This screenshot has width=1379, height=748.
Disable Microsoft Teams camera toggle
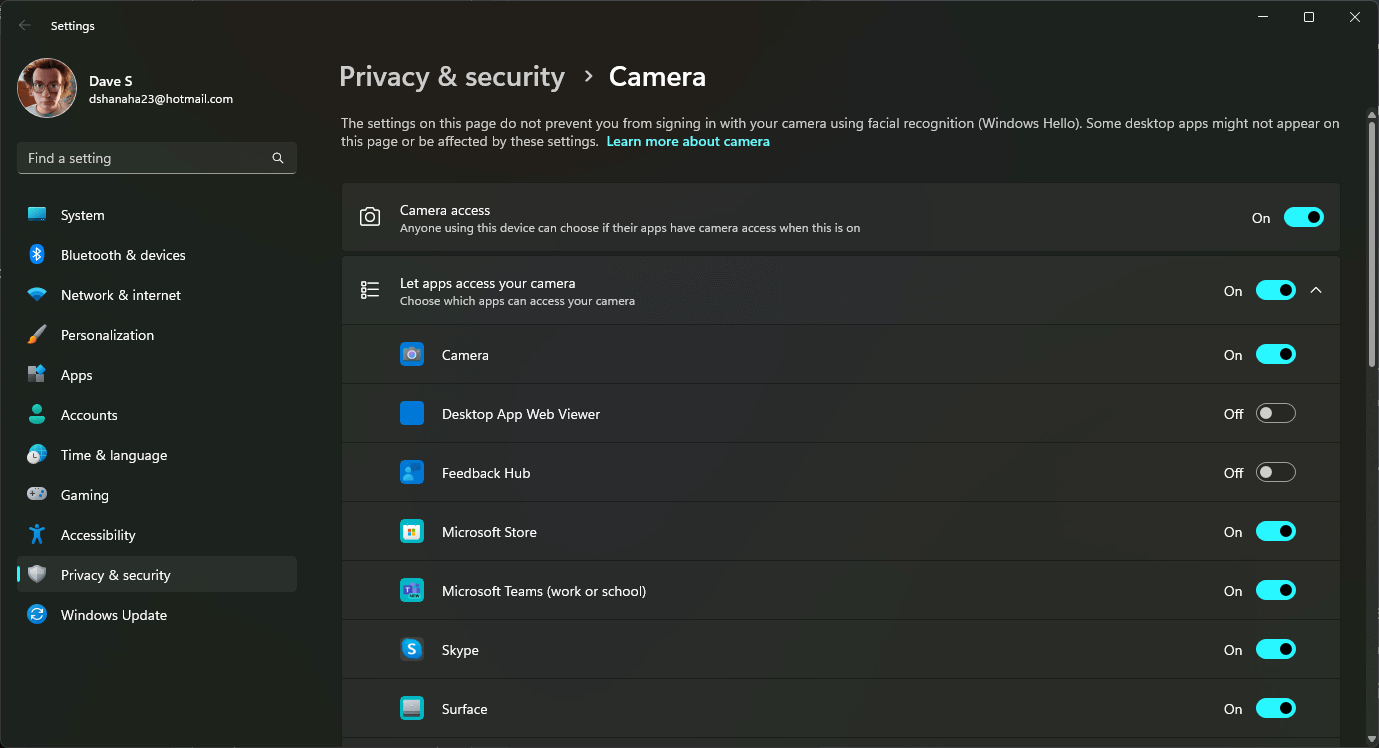click(1276, 590)
